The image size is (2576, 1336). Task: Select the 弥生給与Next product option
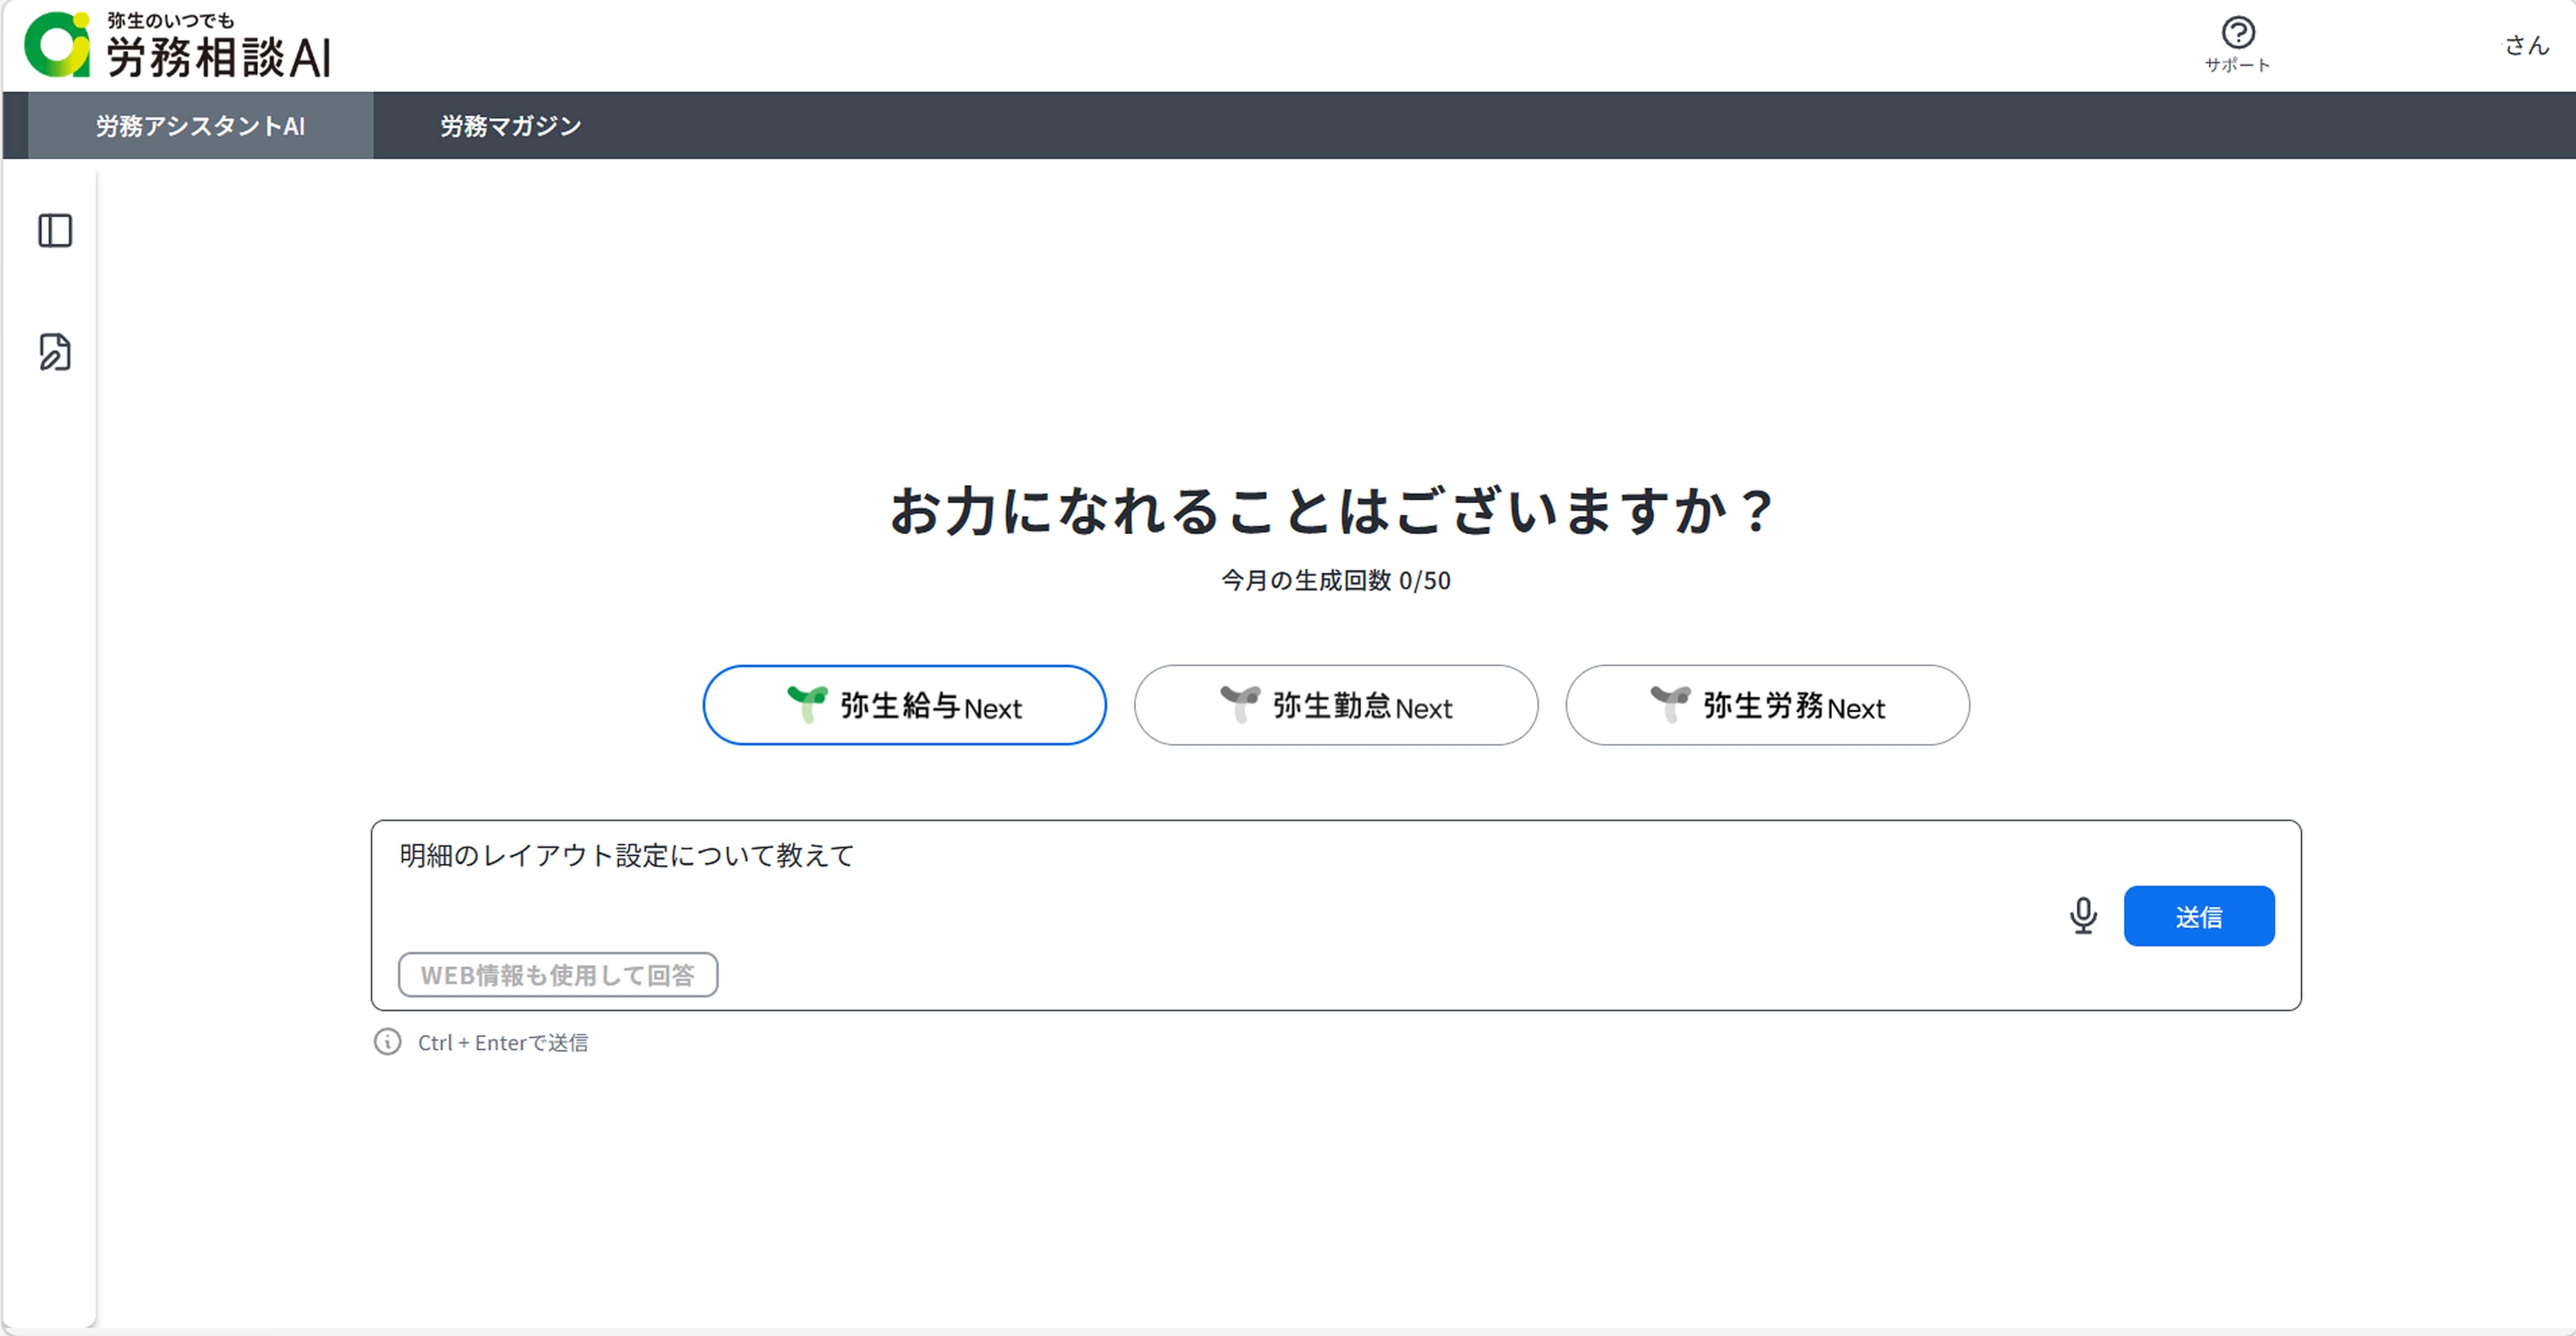point(904,705)
